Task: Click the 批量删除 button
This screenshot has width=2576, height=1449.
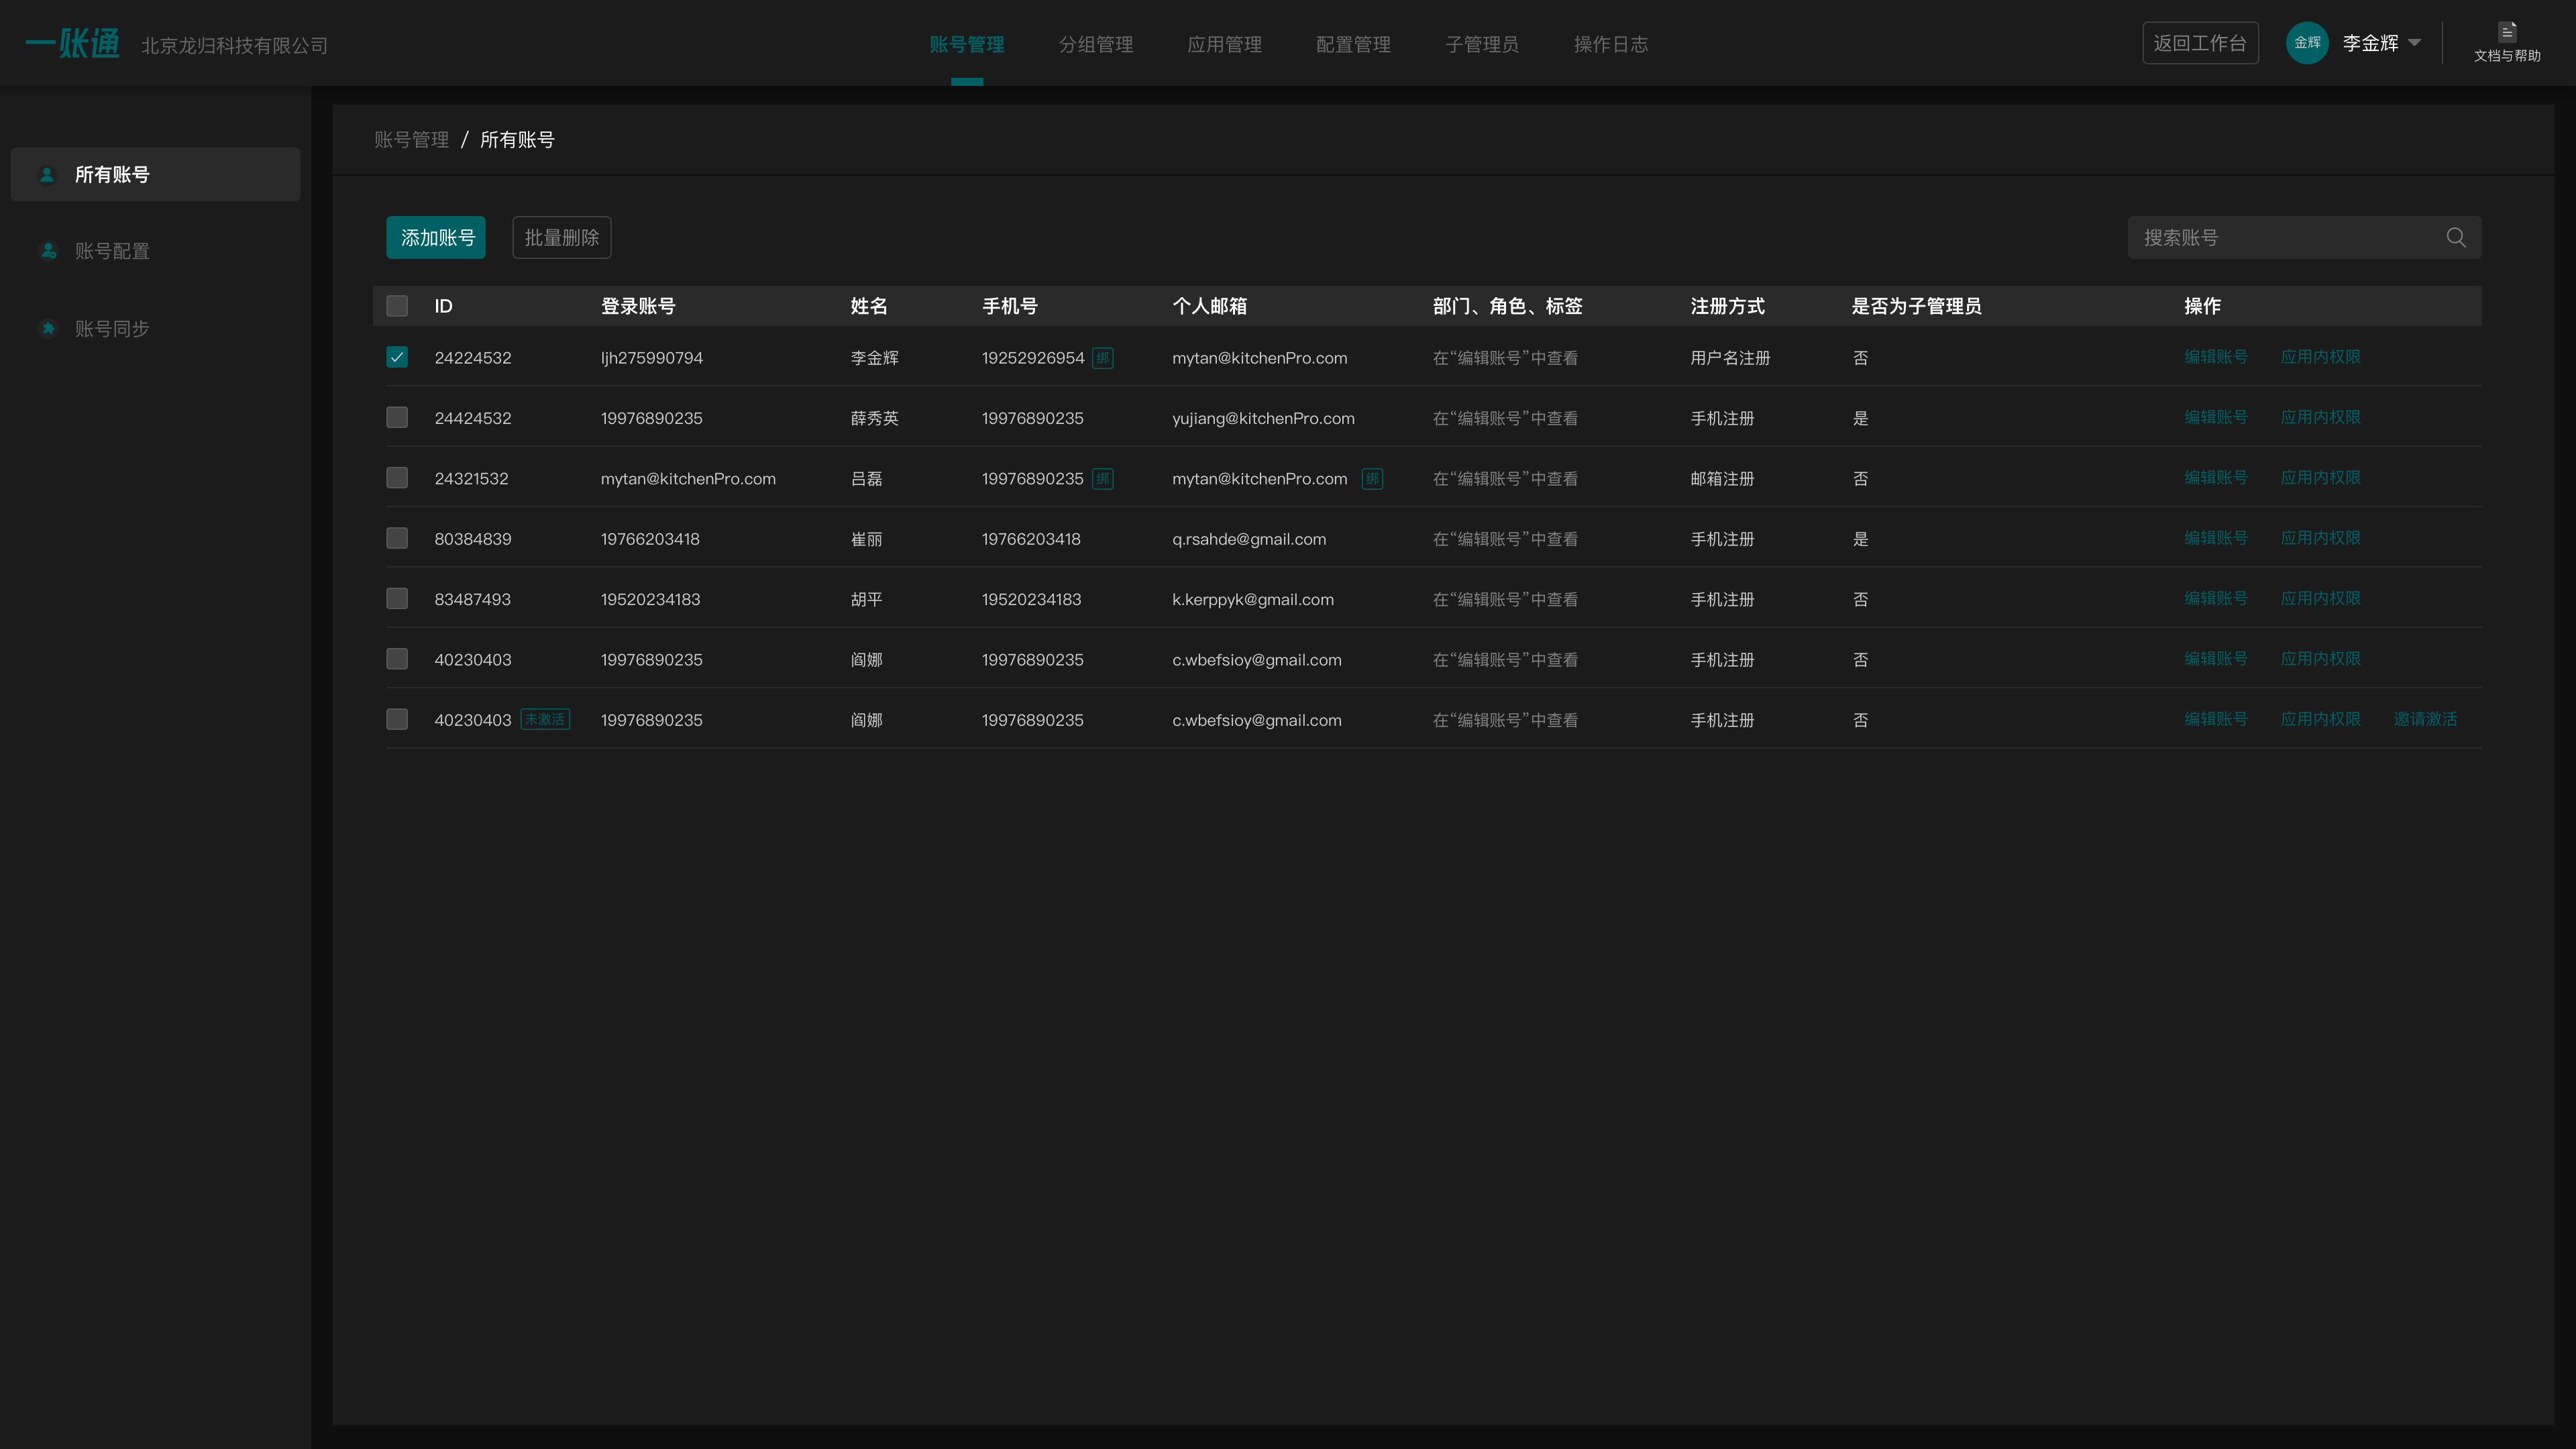Action: [x=561, y=237]
